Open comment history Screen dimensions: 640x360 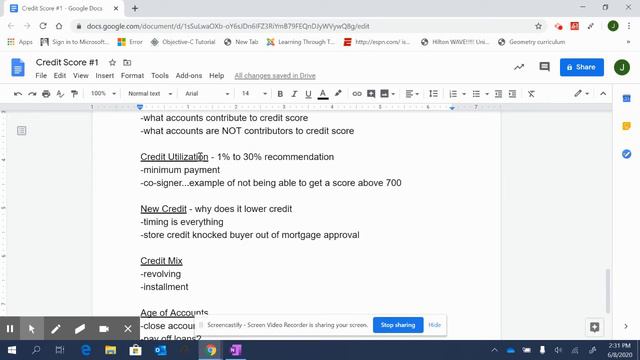tap(544, 67)
